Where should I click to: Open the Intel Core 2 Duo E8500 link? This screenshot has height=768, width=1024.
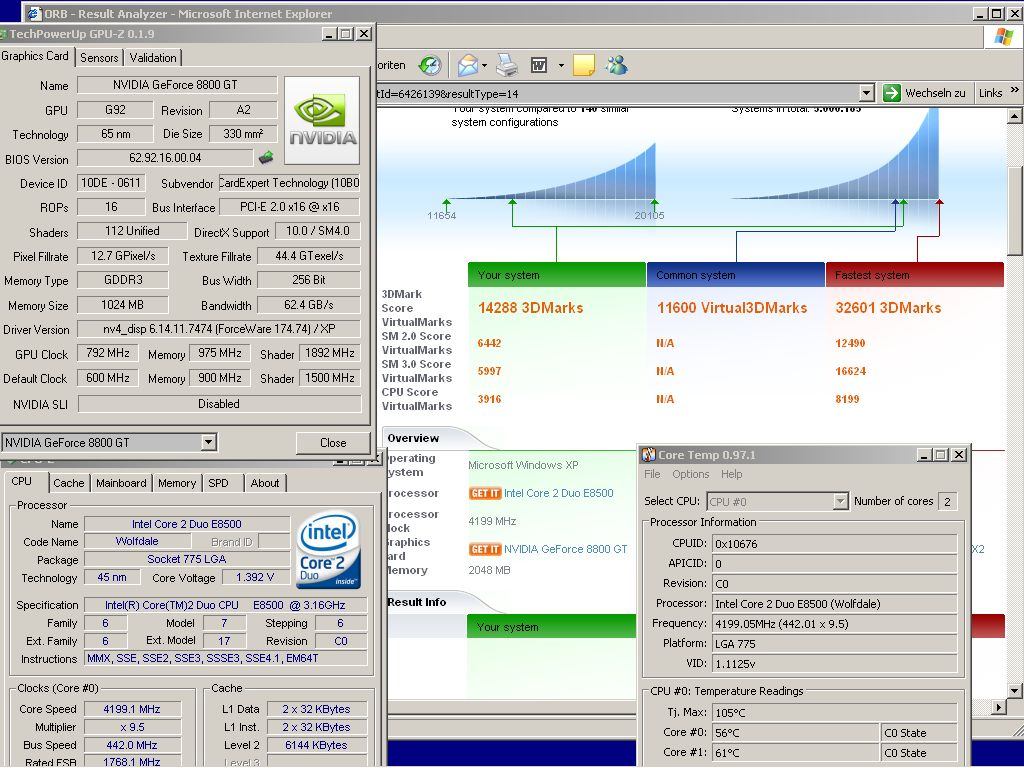pyautogui.click(x=559, y=493)
